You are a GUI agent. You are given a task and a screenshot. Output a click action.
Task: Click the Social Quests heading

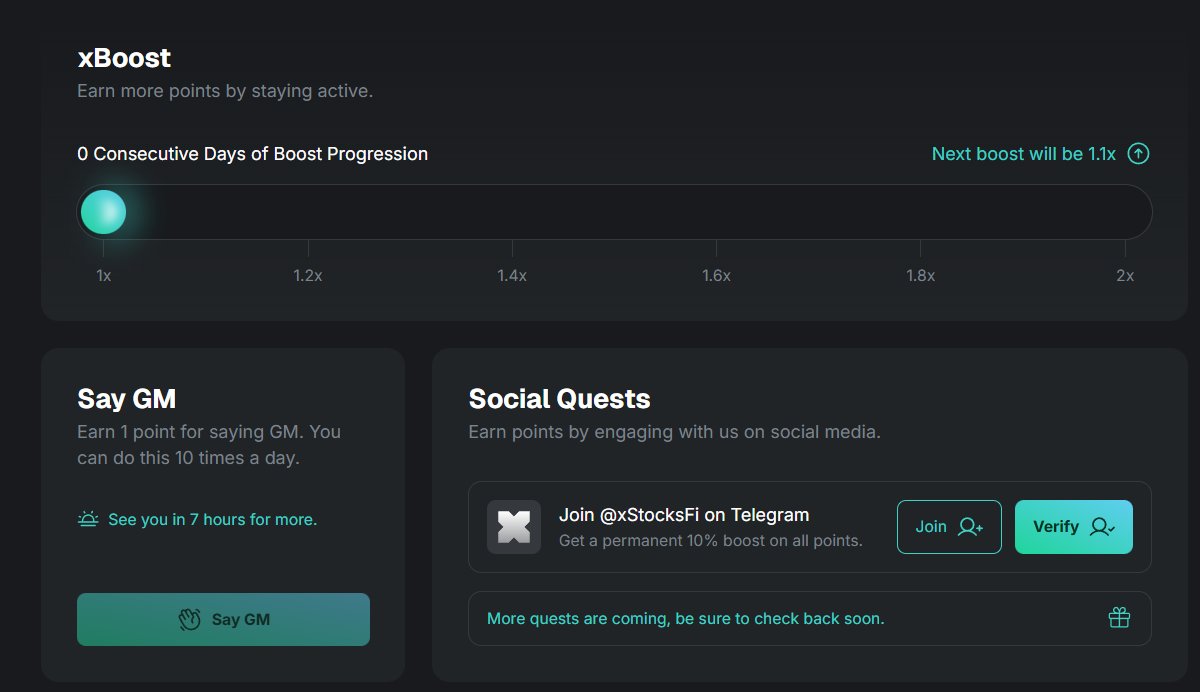pyautogui.click(x=559, y=399)
